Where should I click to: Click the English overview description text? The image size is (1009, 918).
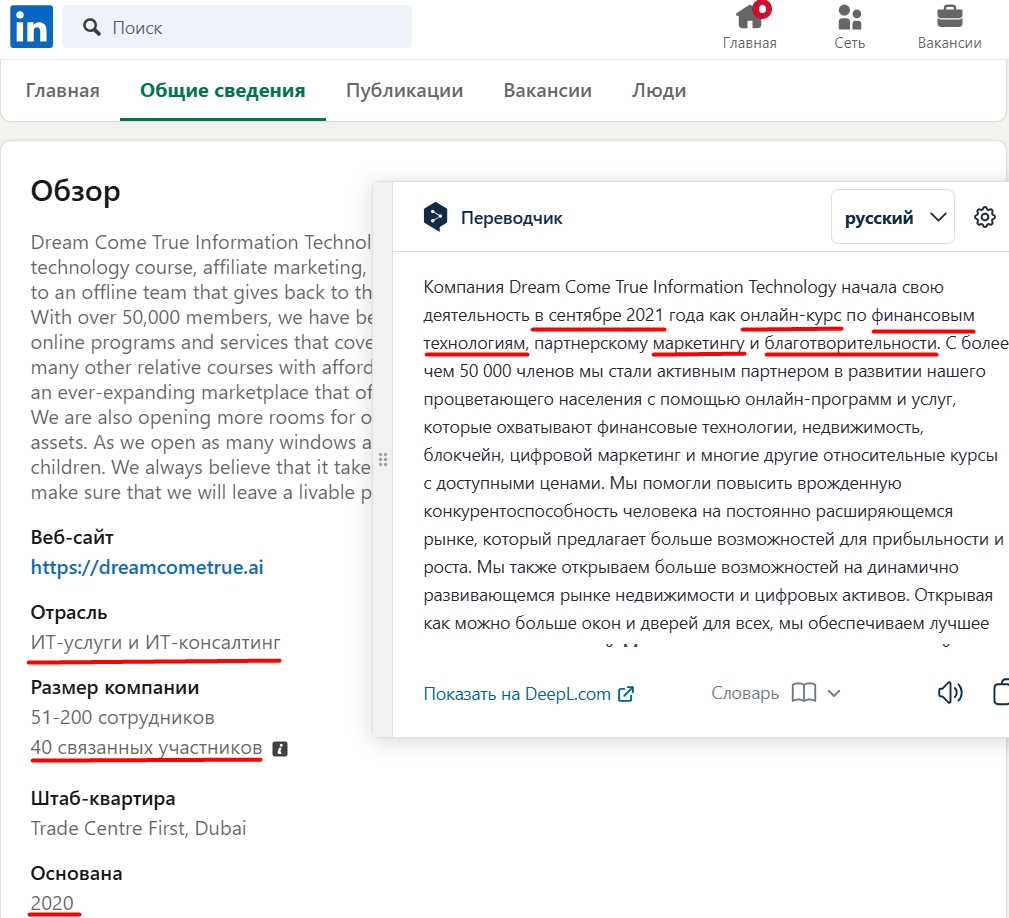point(201,367)
